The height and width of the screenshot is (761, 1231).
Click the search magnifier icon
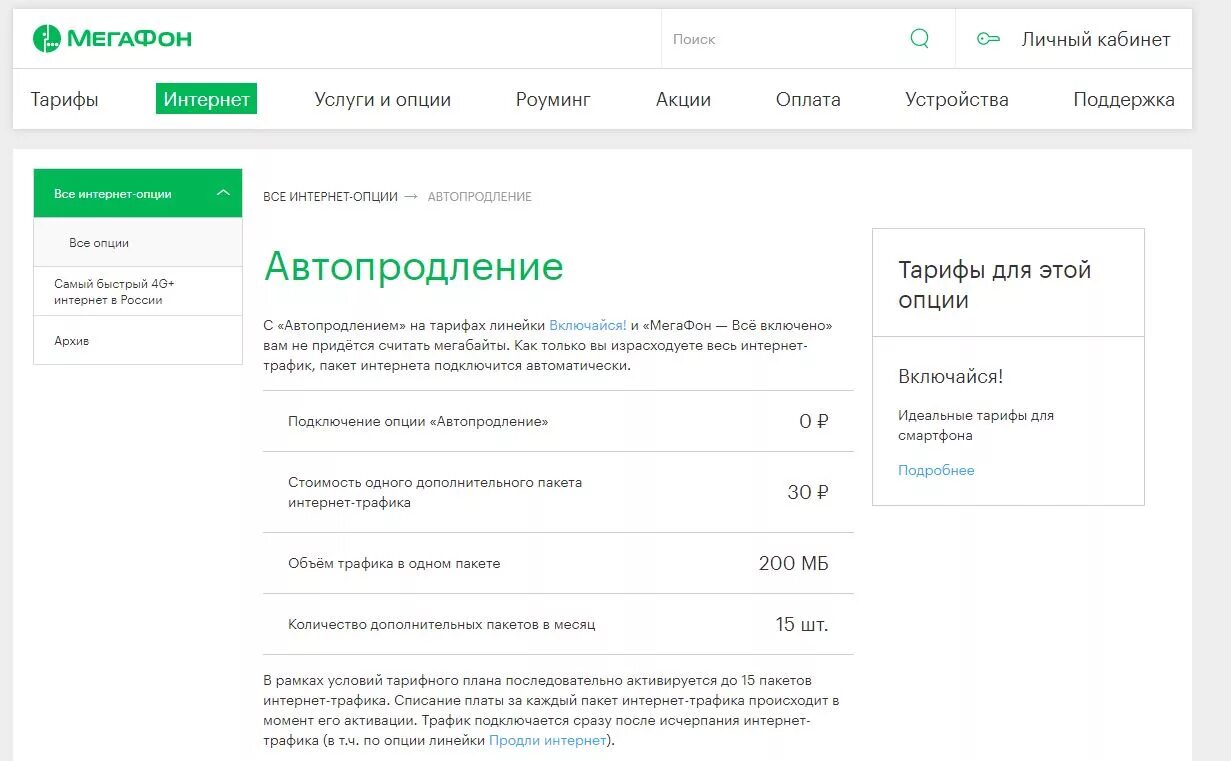click(919, 39)
